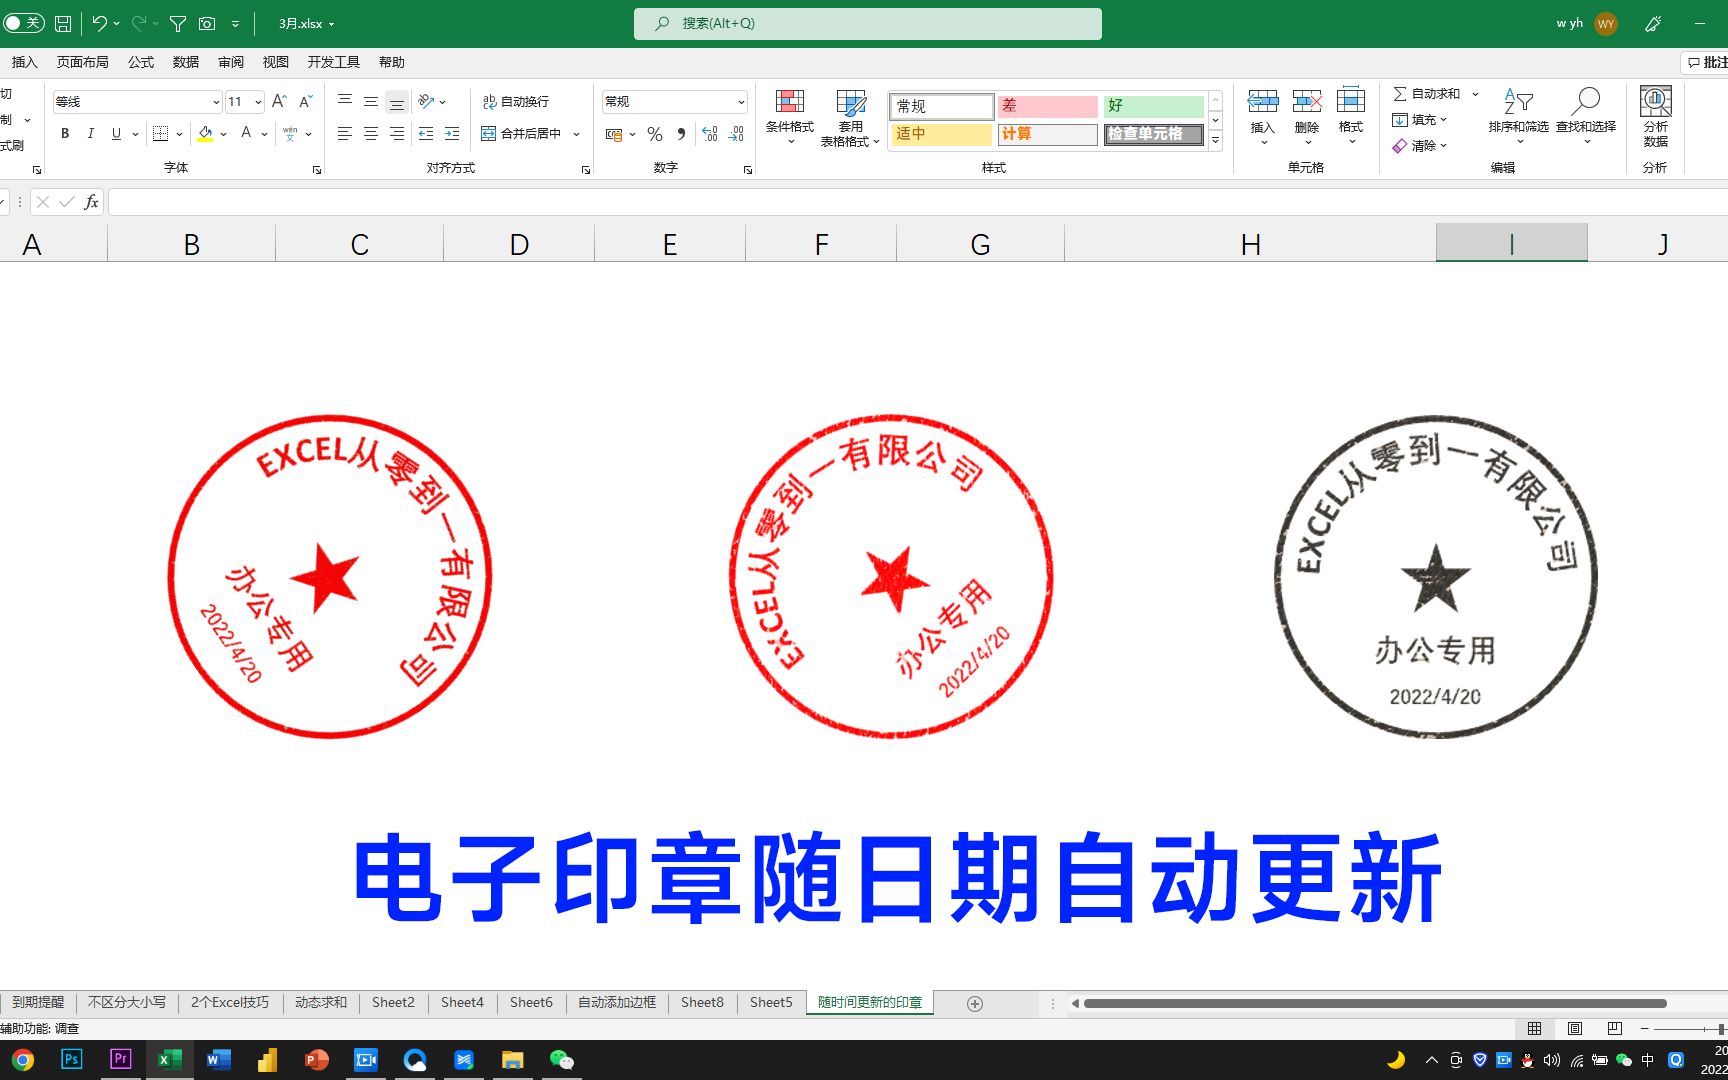Open the 清除 clear dropdown
1728x1080 pixels.
[x=1419, y=146]
